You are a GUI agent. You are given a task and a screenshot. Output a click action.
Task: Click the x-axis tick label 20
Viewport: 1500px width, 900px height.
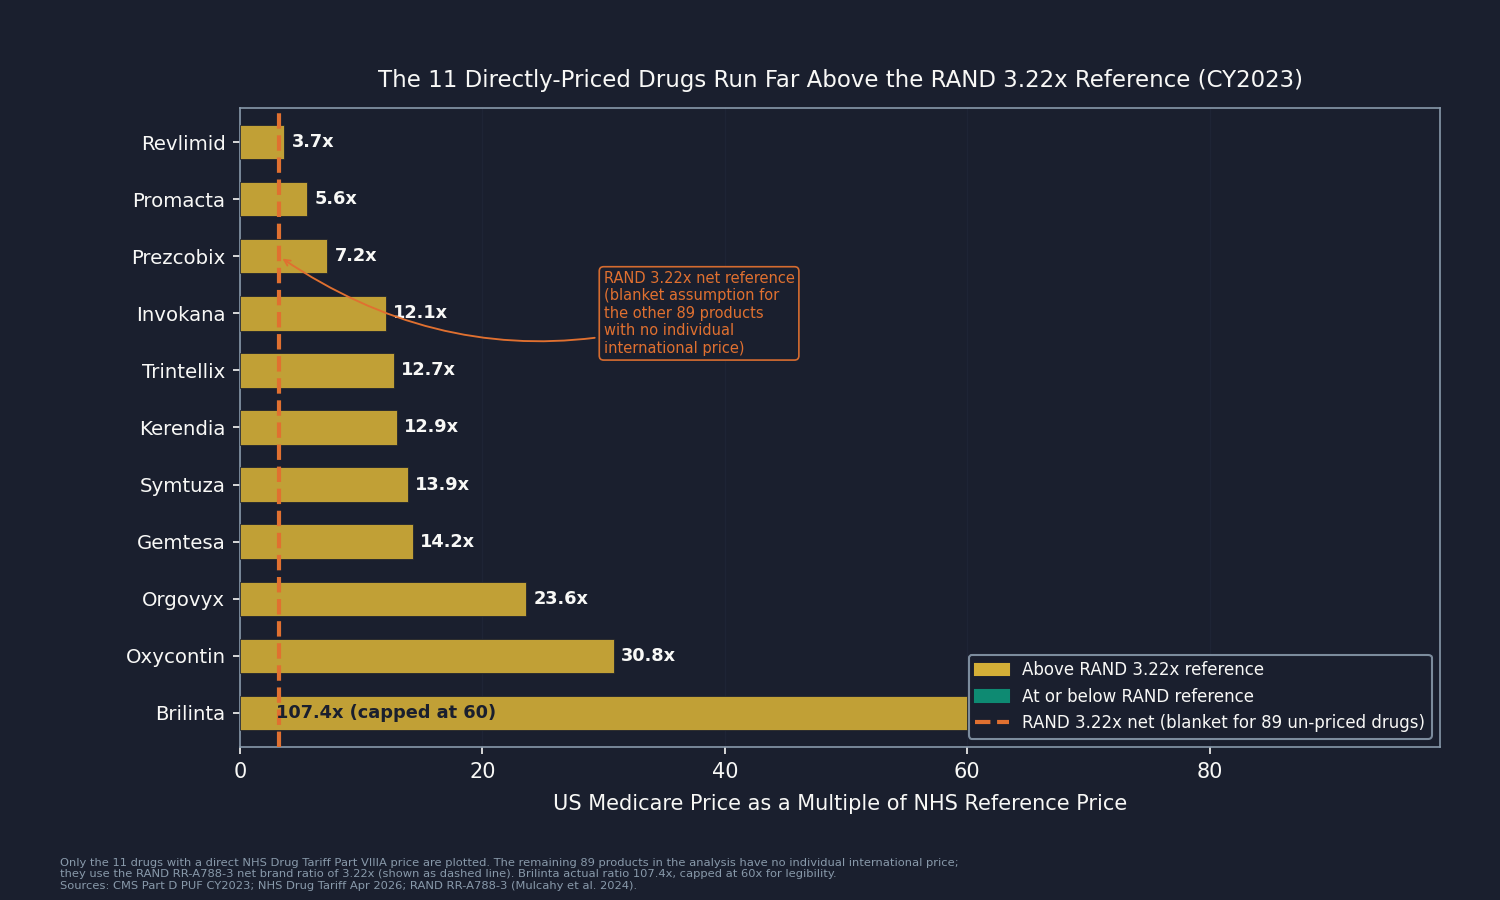coord(483,771)
